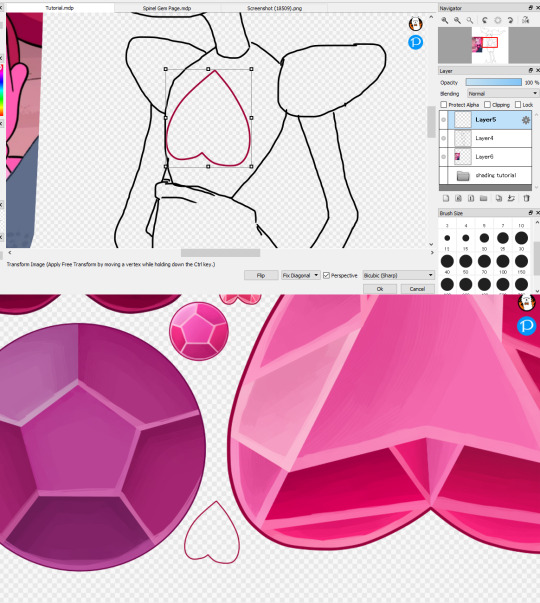This screenshot has height=603, width=540.
Task: Toggle visibility of Layer4
Action: pyautogui.click(x=443, y=138)
